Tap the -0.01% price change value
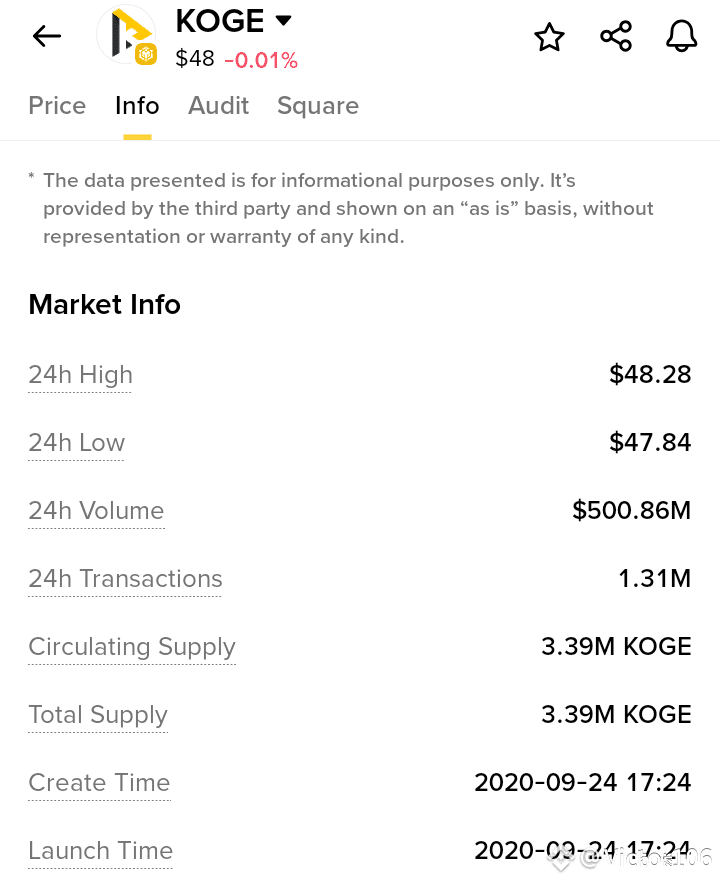 pos(261,60)
